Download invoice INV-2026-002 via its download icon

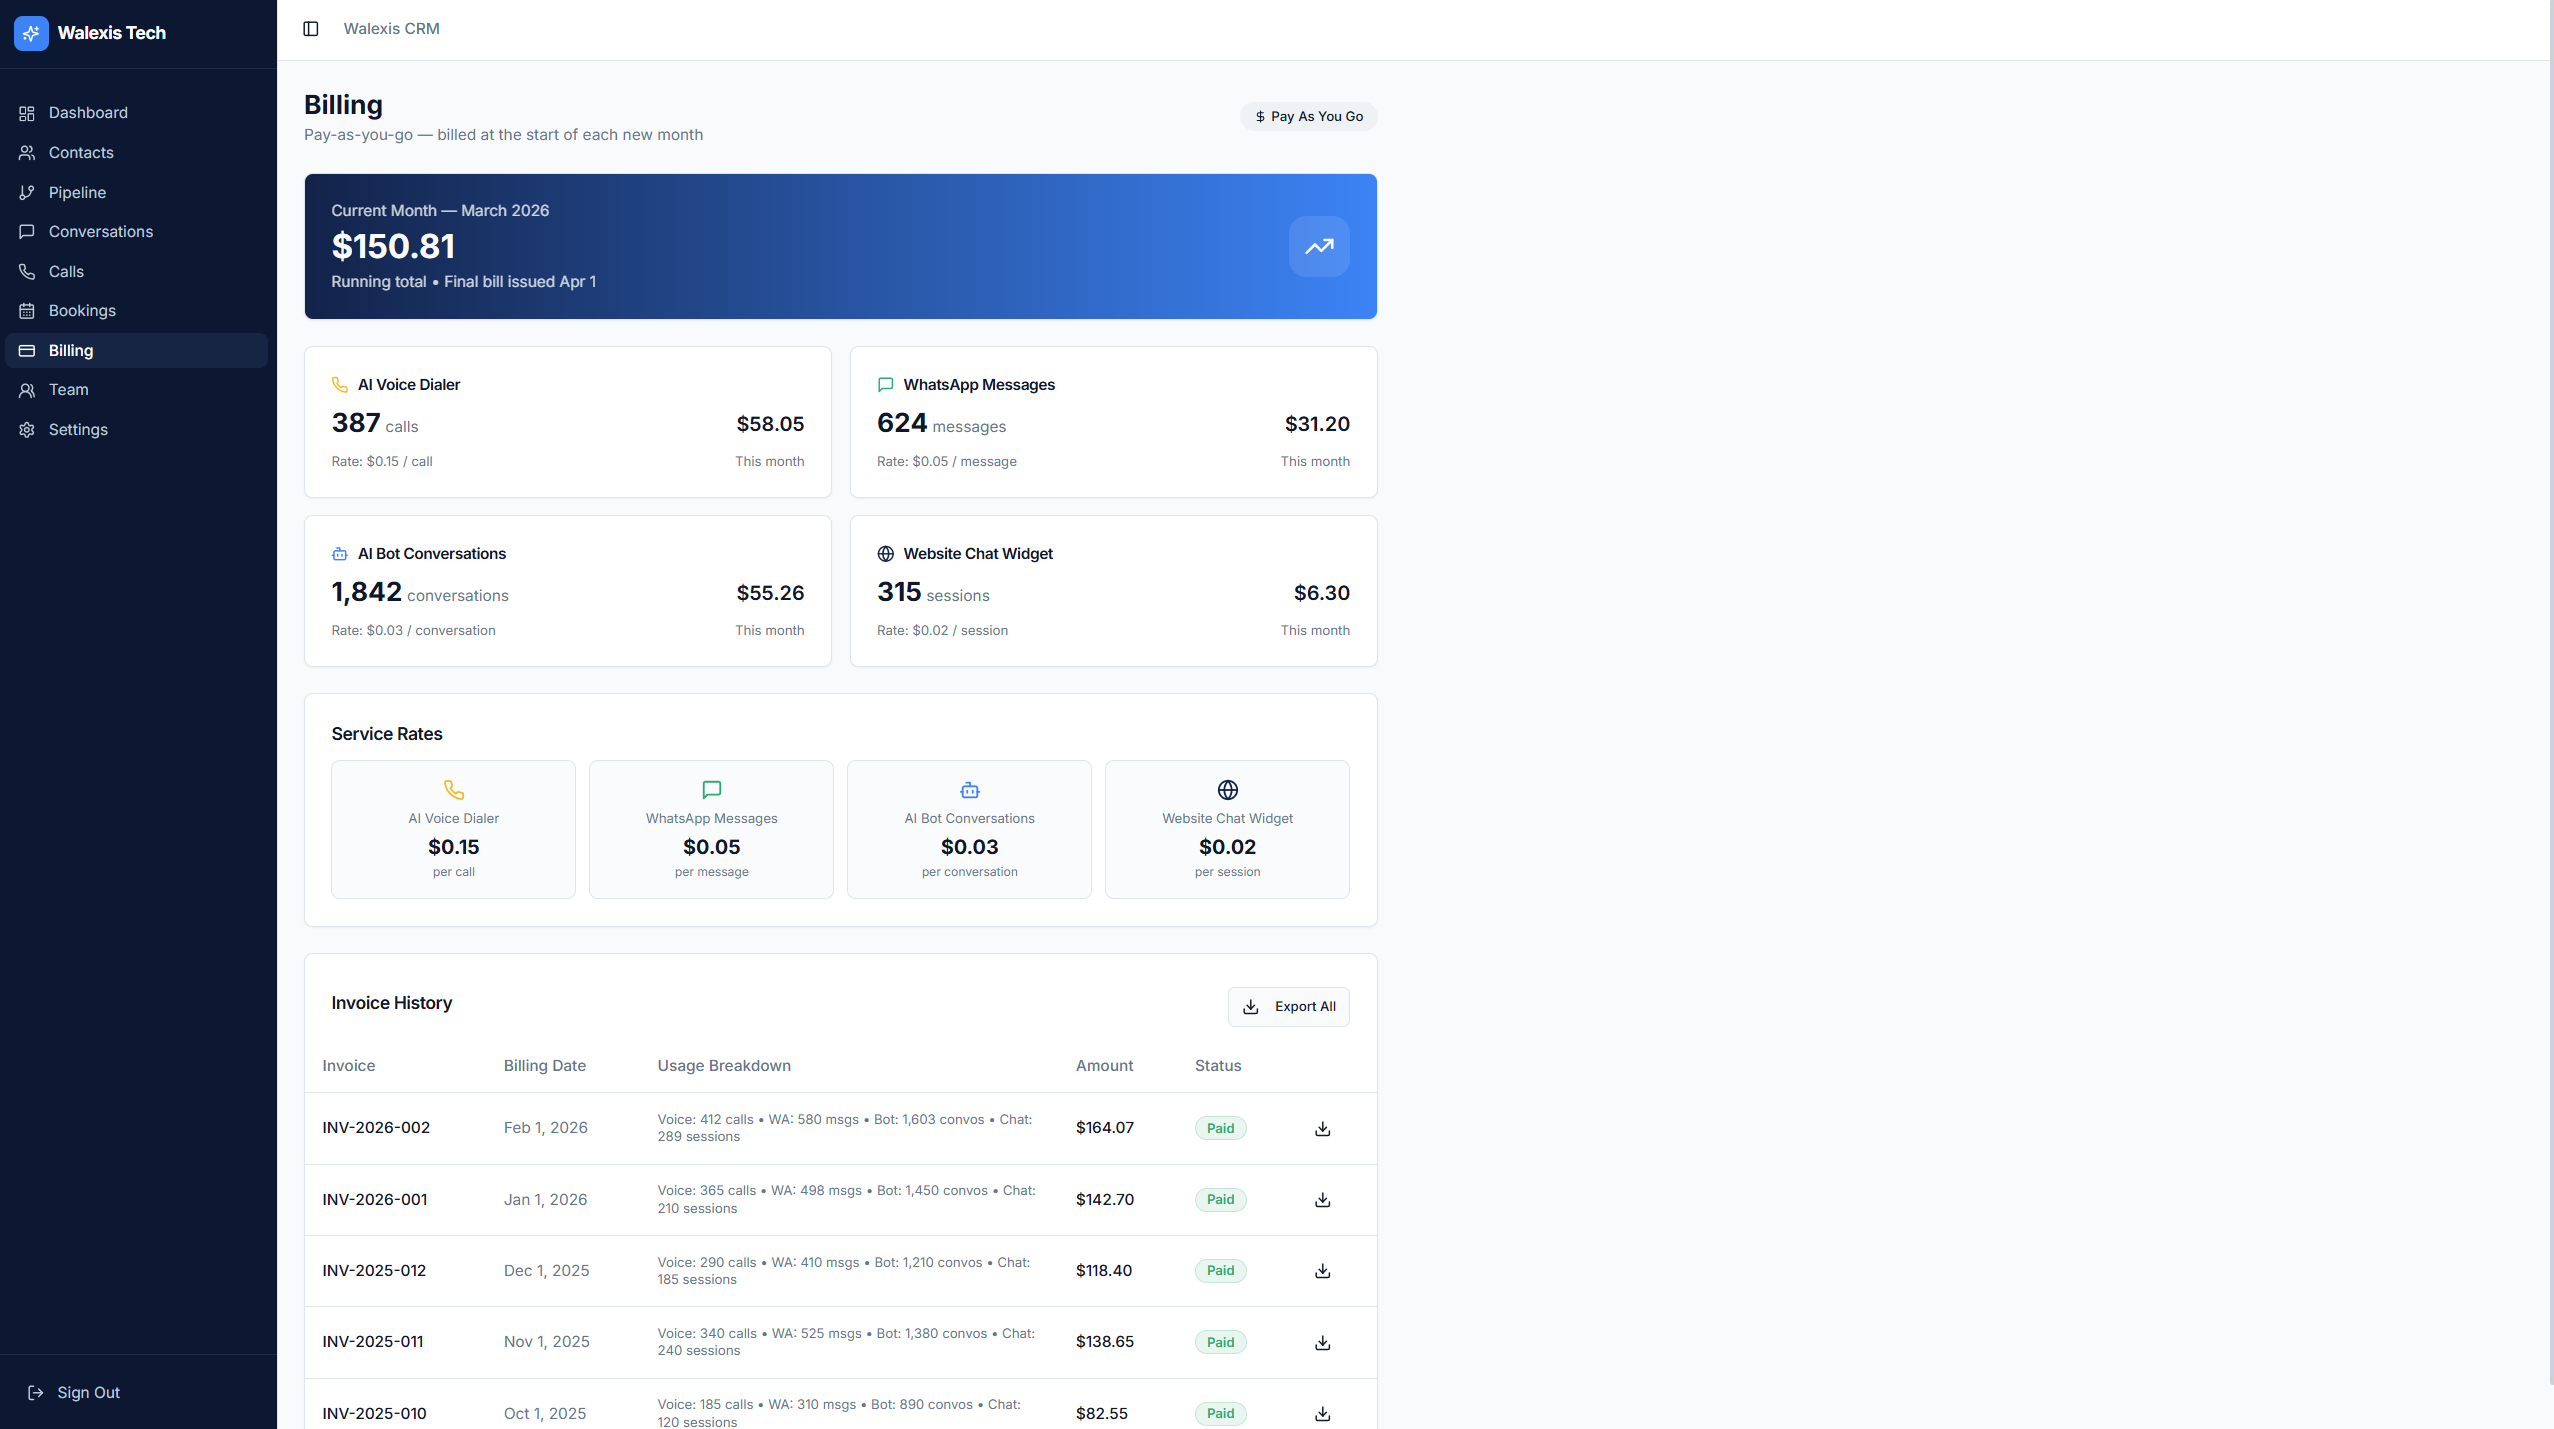coord(1322,1128)
